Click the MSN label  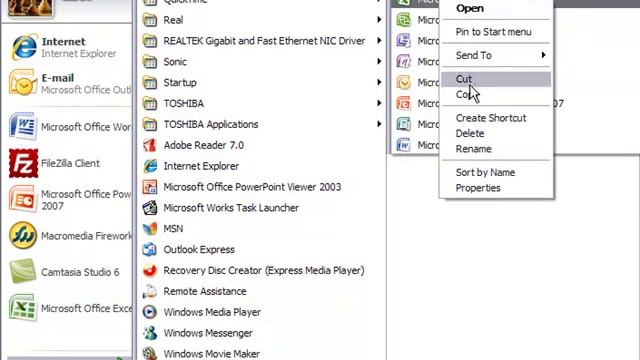[x=173, y=229]
